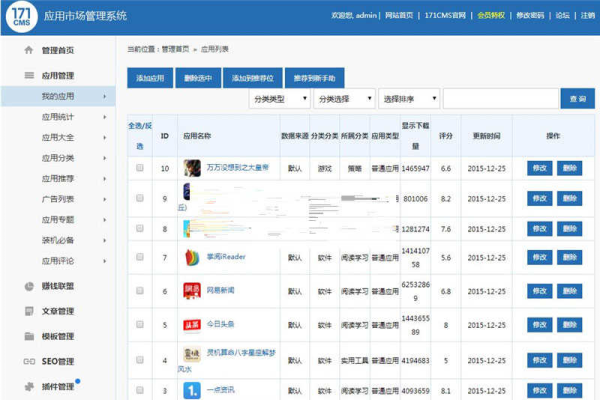Click the 文章管理 document icon
This screenshot has height=400, width=600.
coord(29,311)
